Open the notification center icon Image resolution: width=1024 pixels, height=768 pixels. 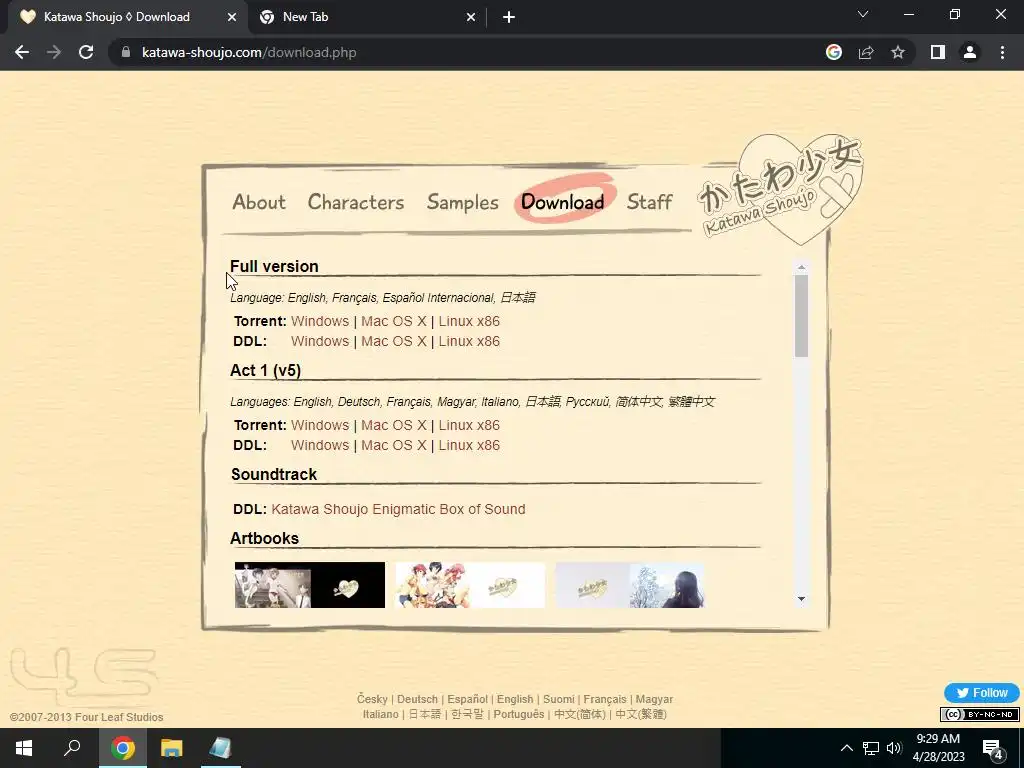click(x=993, y=748)
